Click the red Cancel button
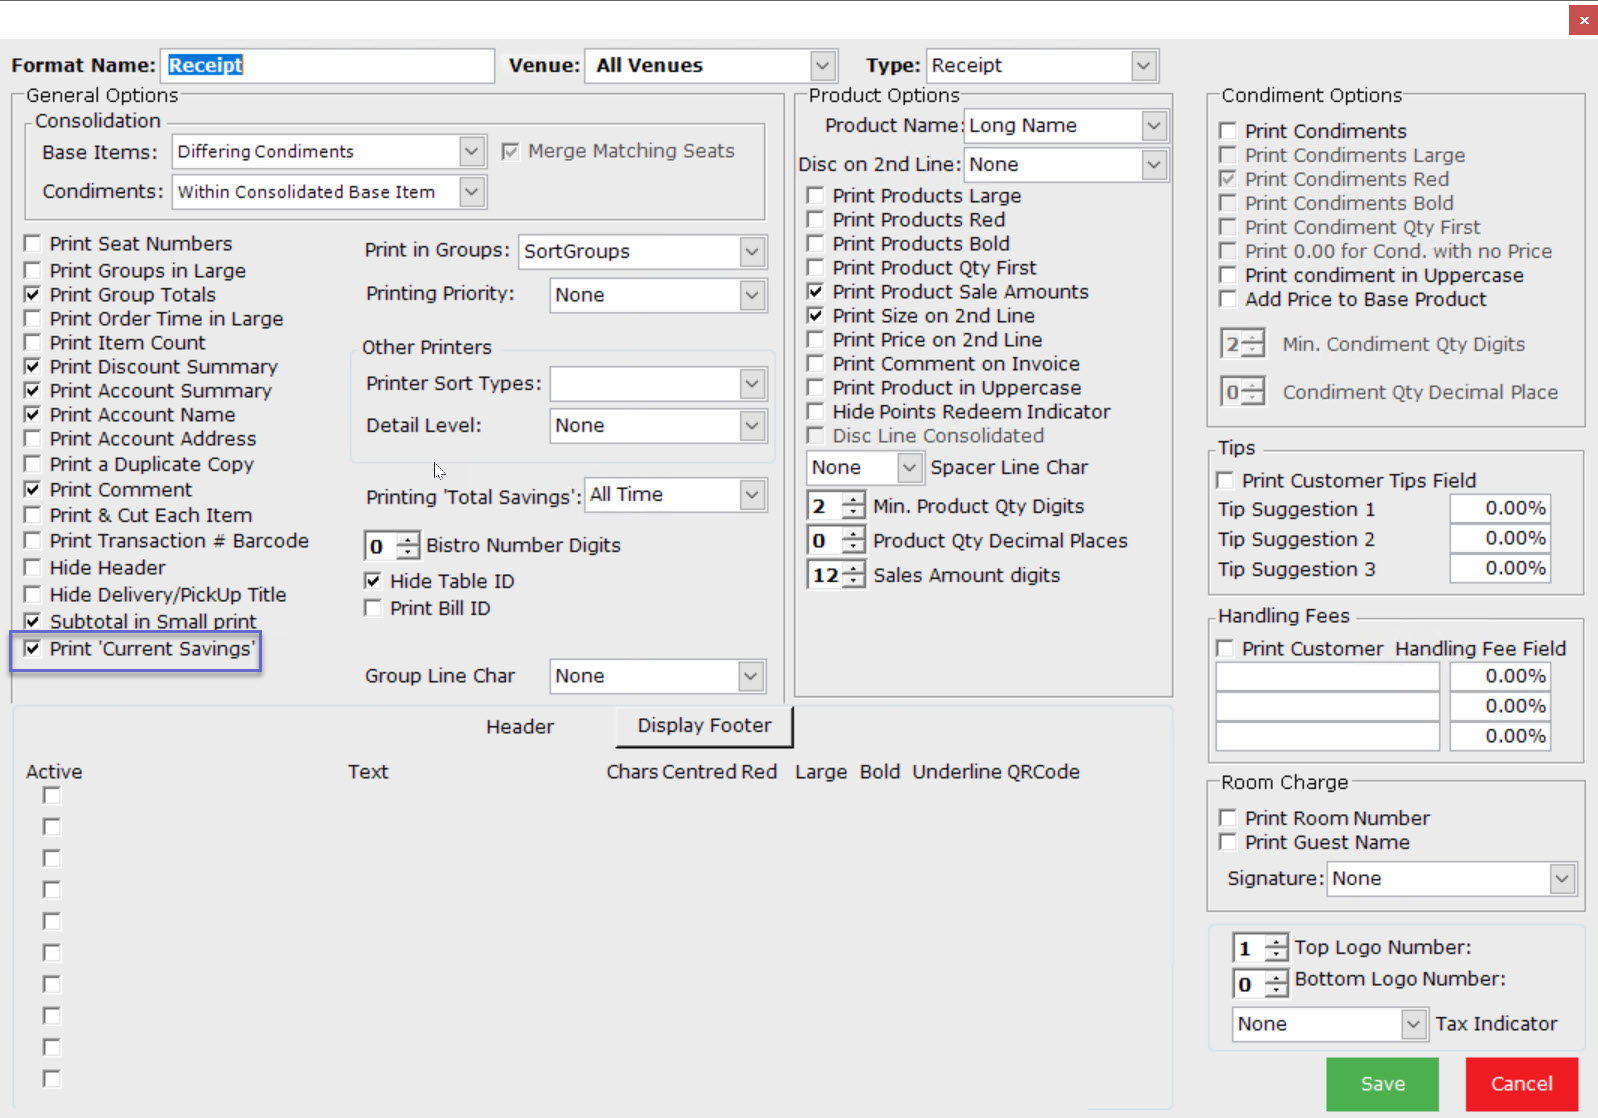The height and width of the screenshot is (1118, 1598). click(1521, 1084)
